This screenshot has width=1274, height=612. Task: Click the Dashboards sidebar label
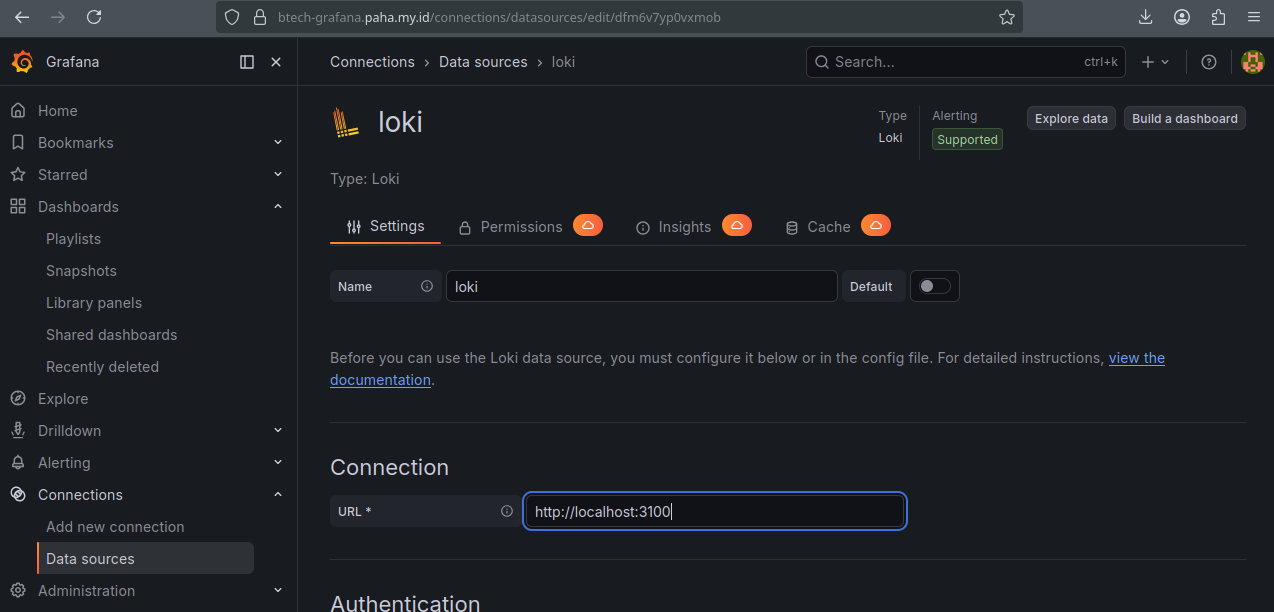click(78, 207)
